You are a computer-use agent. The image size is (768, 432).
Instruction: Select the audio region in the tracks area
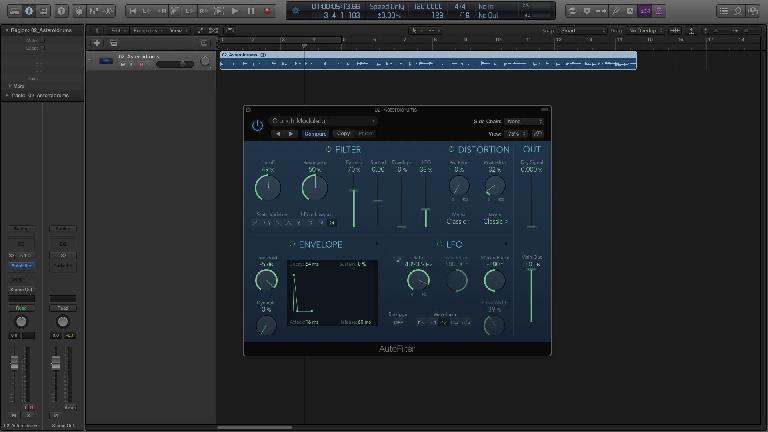coord(428,61)
